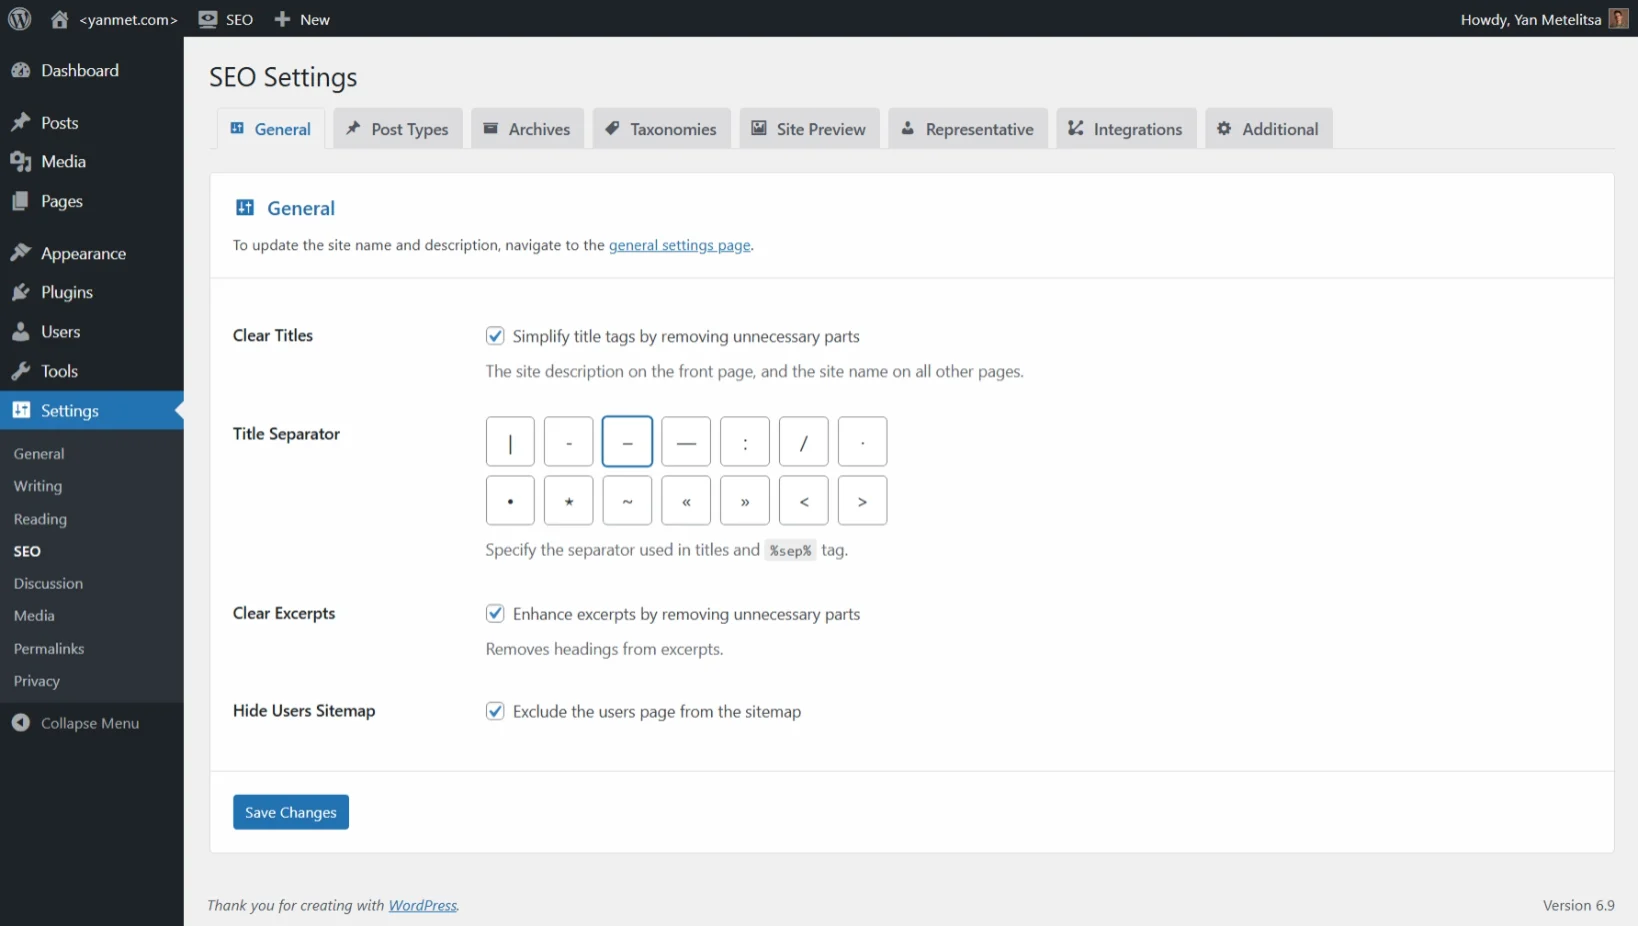
Task: Uncheck Simplify title tags checkbox
Action: click(495, 336)
